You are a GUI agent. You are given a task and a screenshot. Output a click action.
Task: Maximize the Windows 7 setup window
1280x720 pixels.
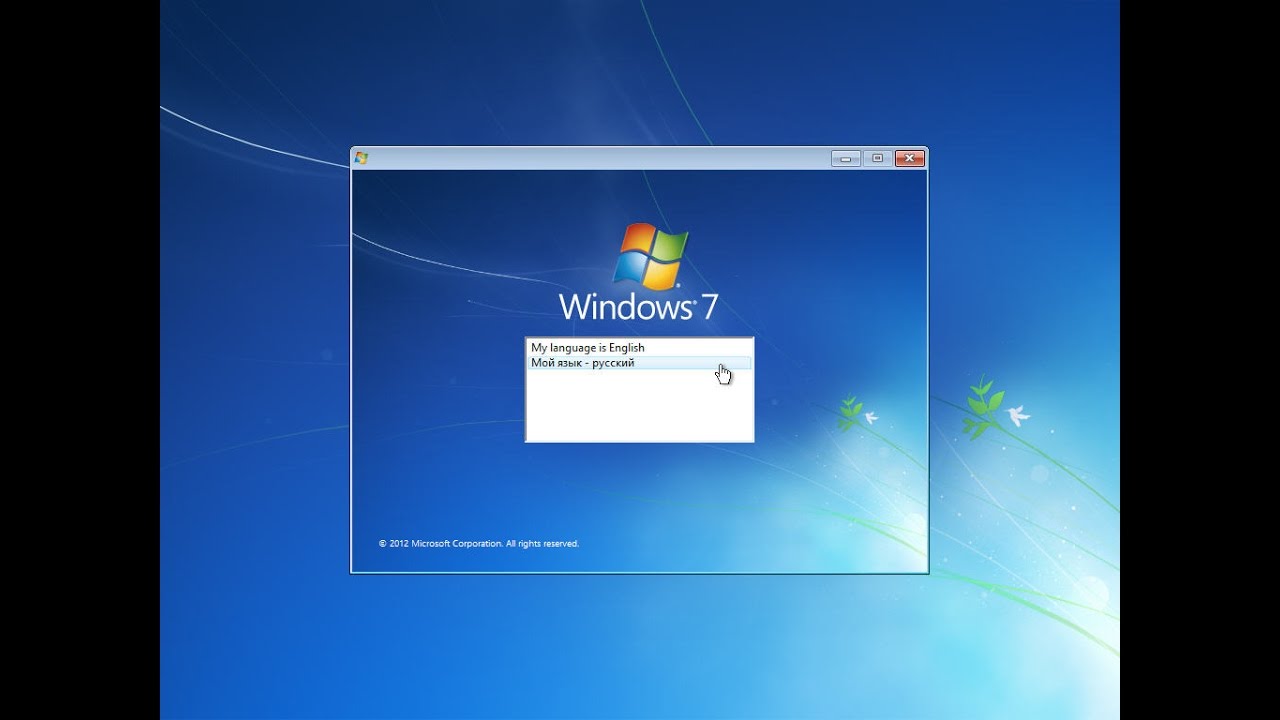point(877,158)
